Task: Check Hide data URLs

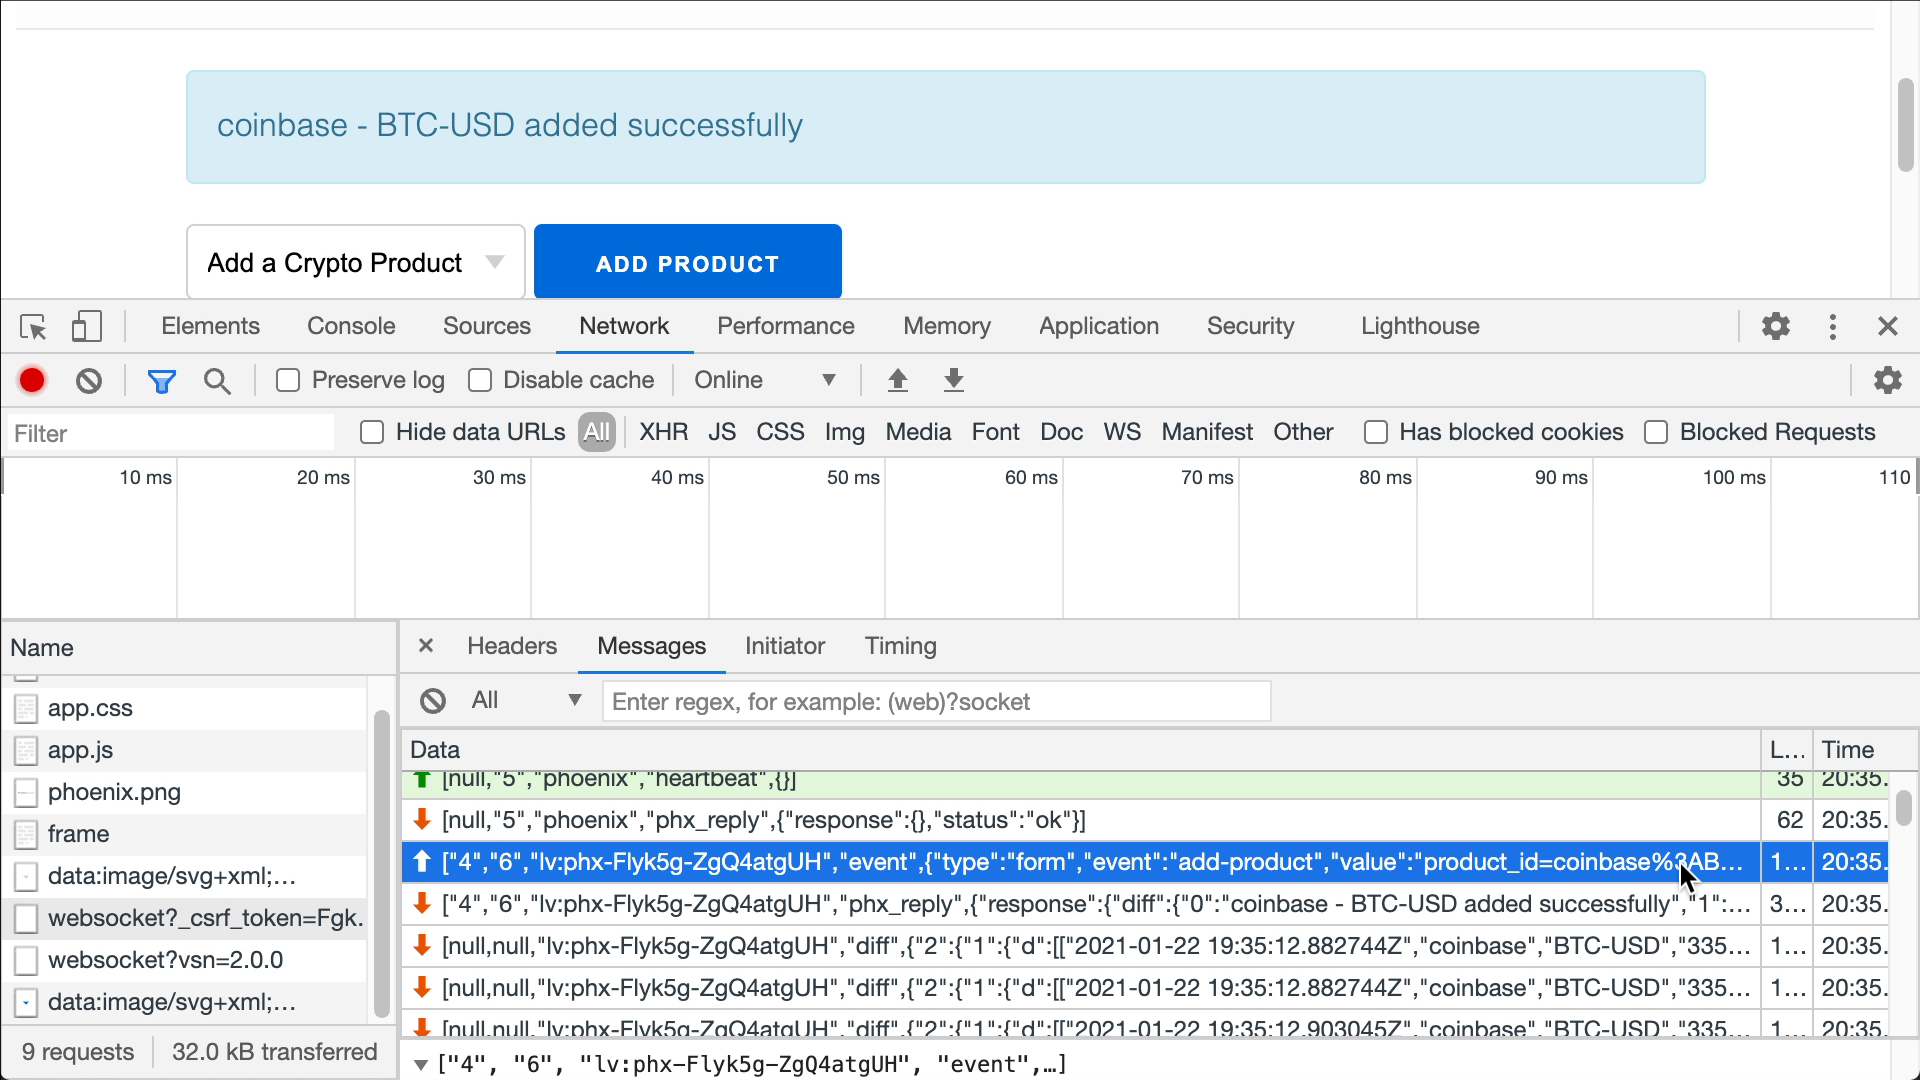Action: [x=372, y=432]
